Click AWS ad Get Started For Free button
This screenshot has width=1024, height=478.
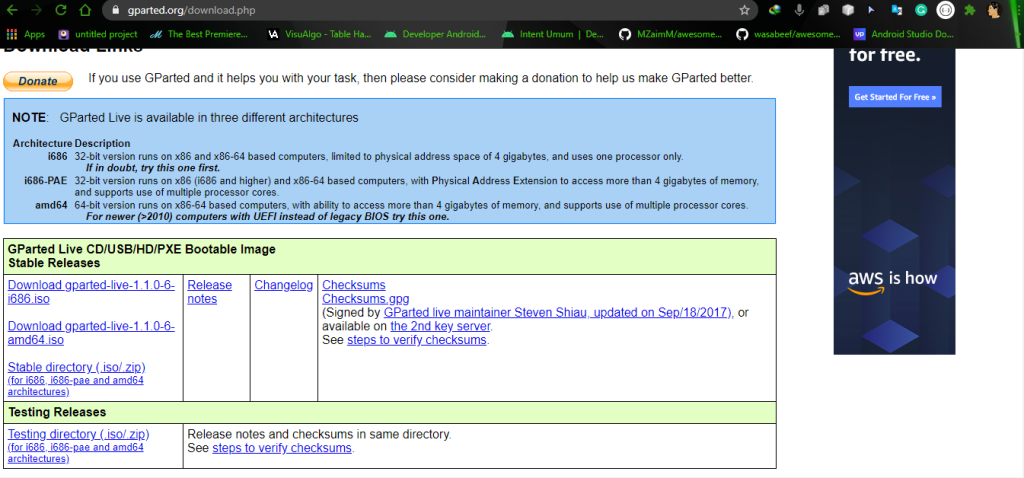(894, 97)
